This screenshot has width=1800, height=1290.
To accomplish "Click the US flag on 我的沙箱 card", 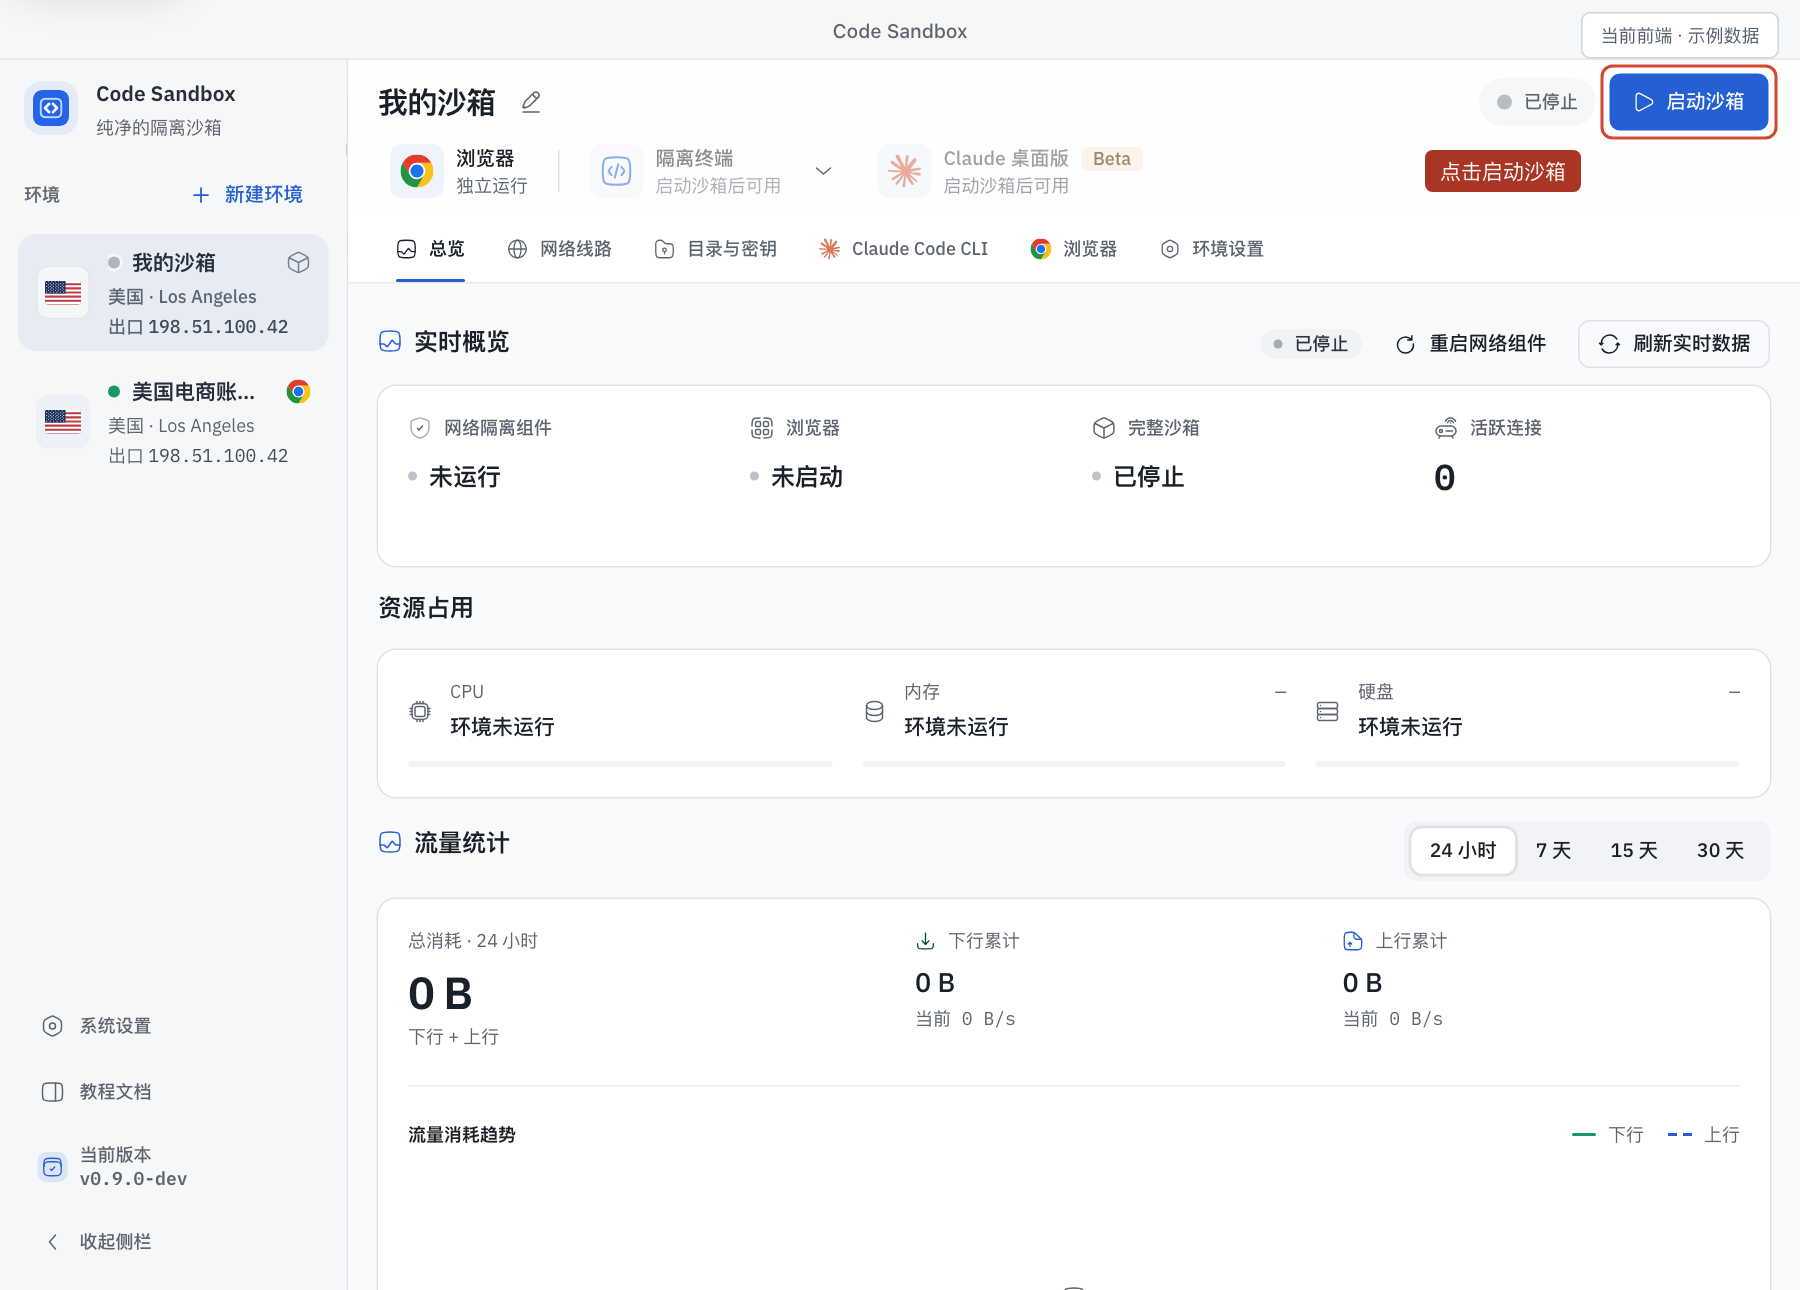I will [63, 292].
